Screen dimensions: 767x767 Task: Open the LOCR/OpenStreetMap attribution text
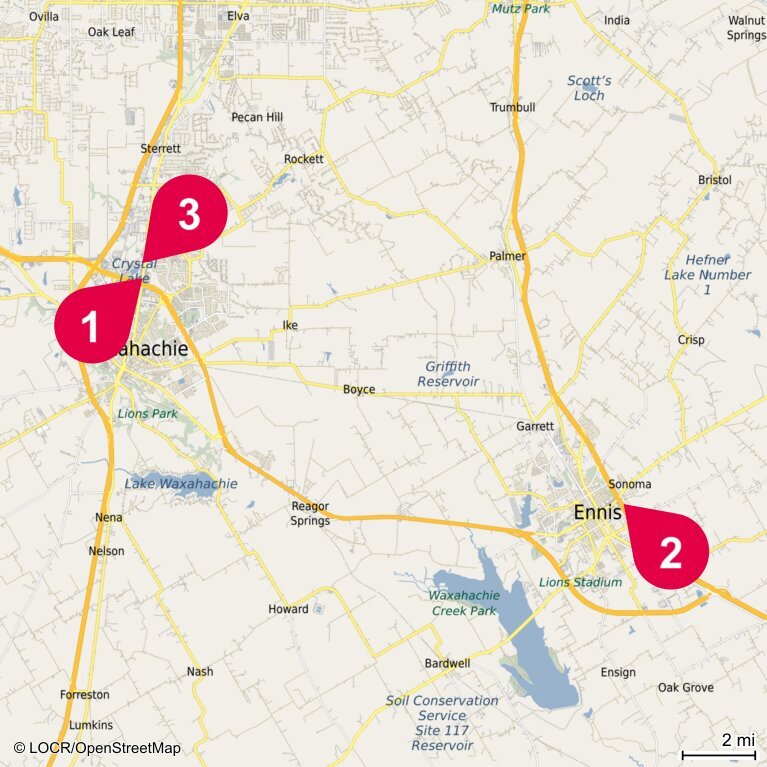coord(98,748)
